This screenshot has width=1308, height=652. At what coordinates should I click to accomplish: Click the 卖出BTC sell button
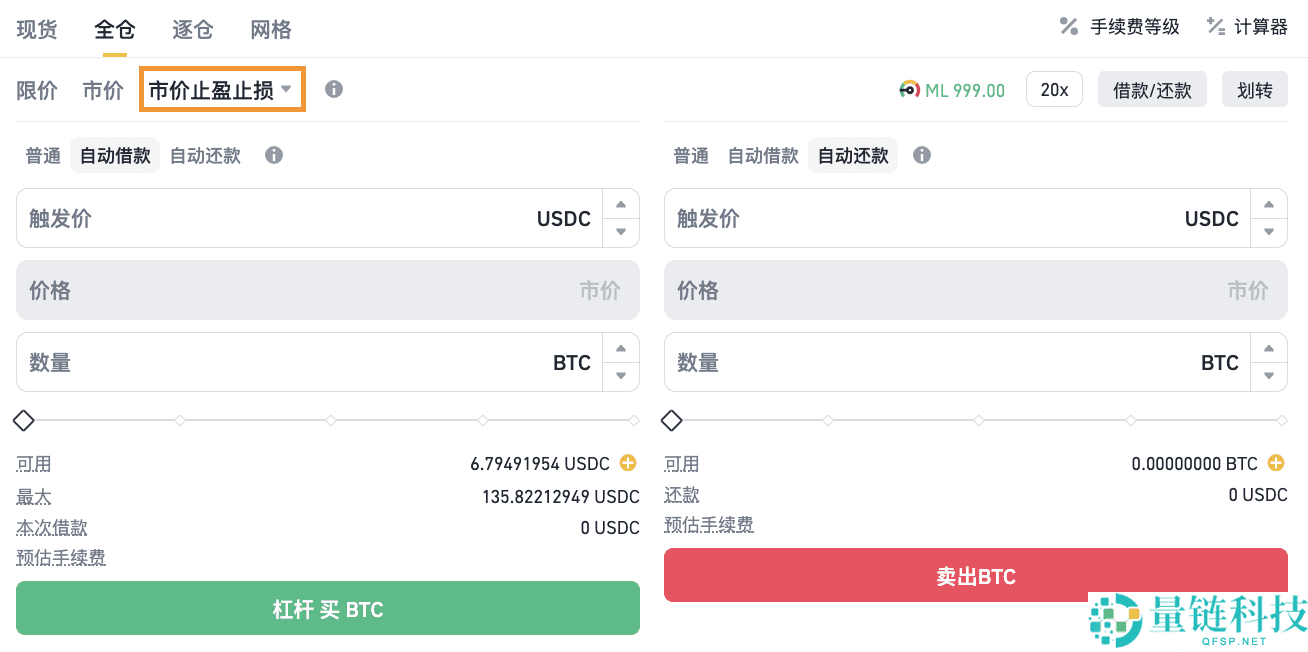(976, 575)
